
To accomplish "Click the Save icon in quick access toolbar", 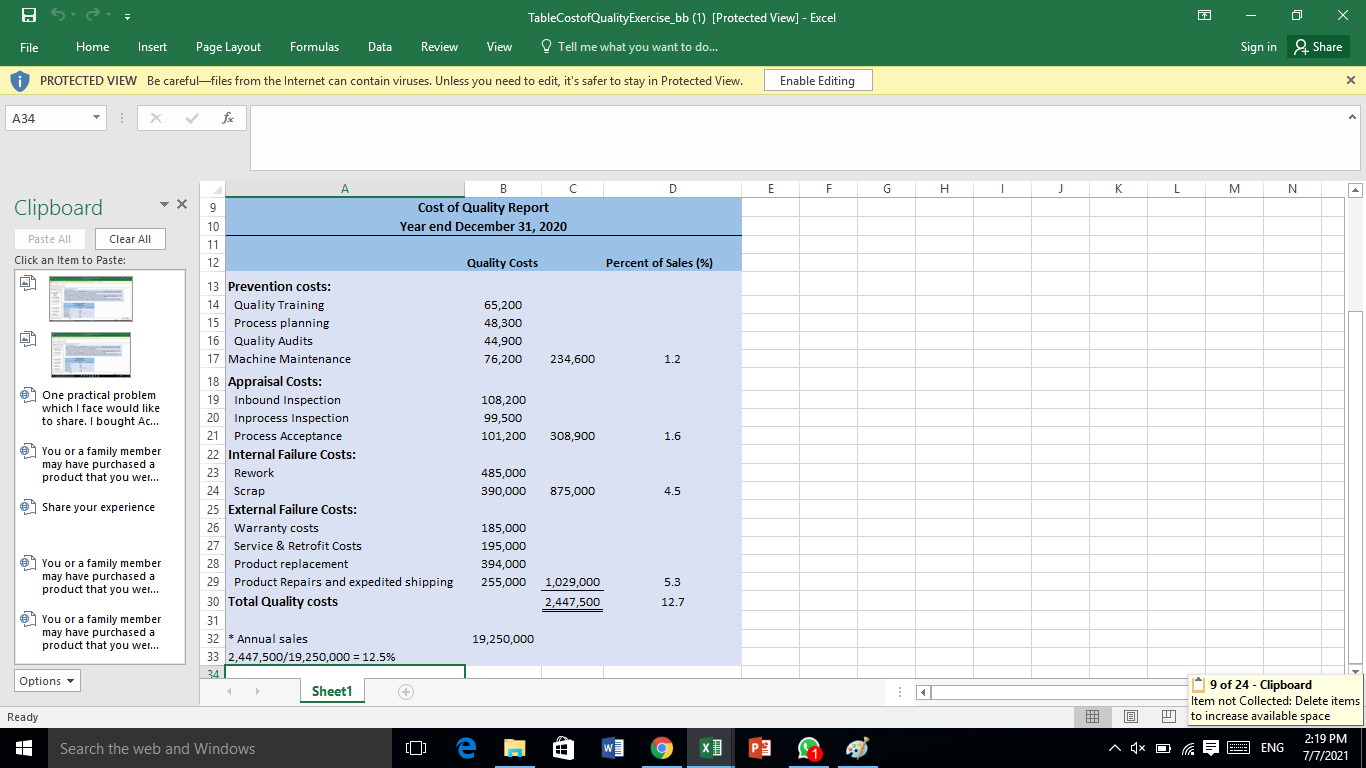I will 31,17.
